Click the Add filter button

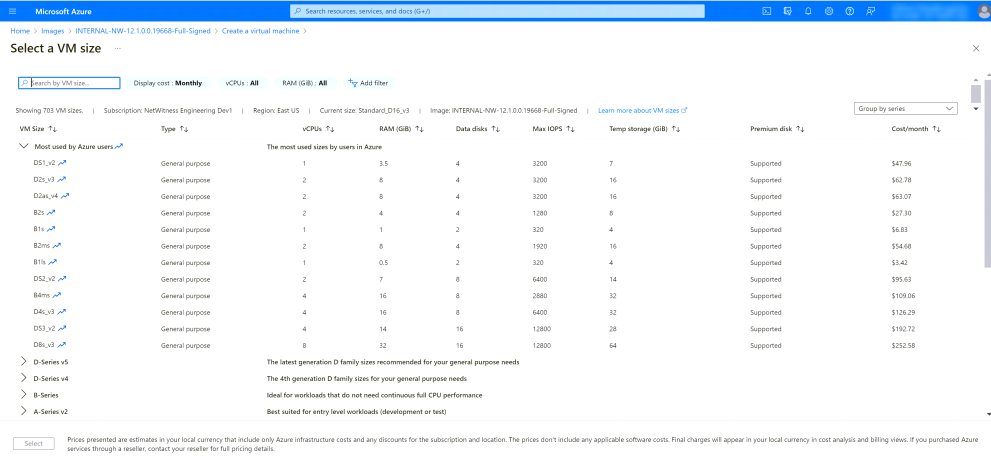click(370, 83)
